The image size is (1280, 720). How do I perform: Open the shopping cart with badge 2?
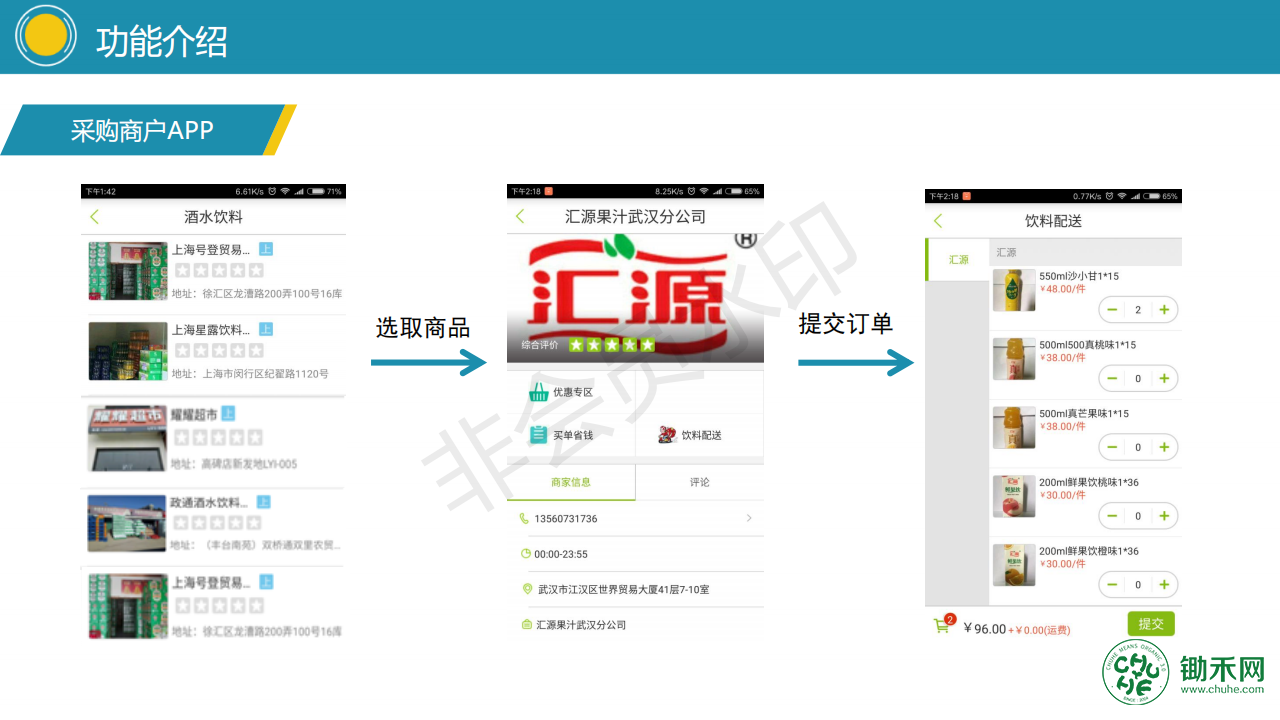point(943,624)
